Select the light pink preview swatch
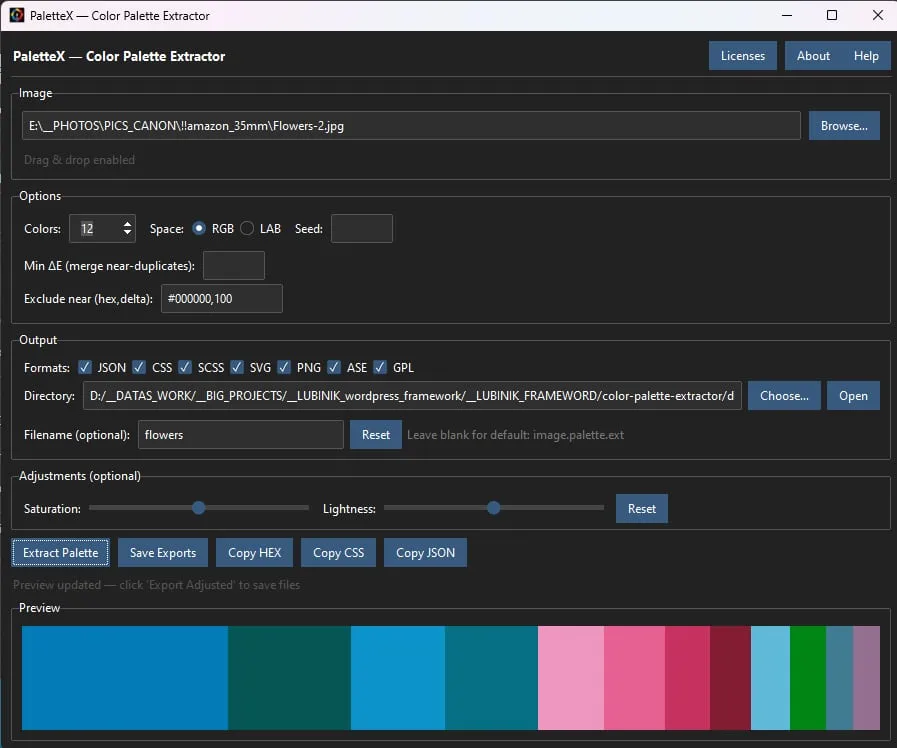This screenshot has height=748, width=897. (570, 678)
